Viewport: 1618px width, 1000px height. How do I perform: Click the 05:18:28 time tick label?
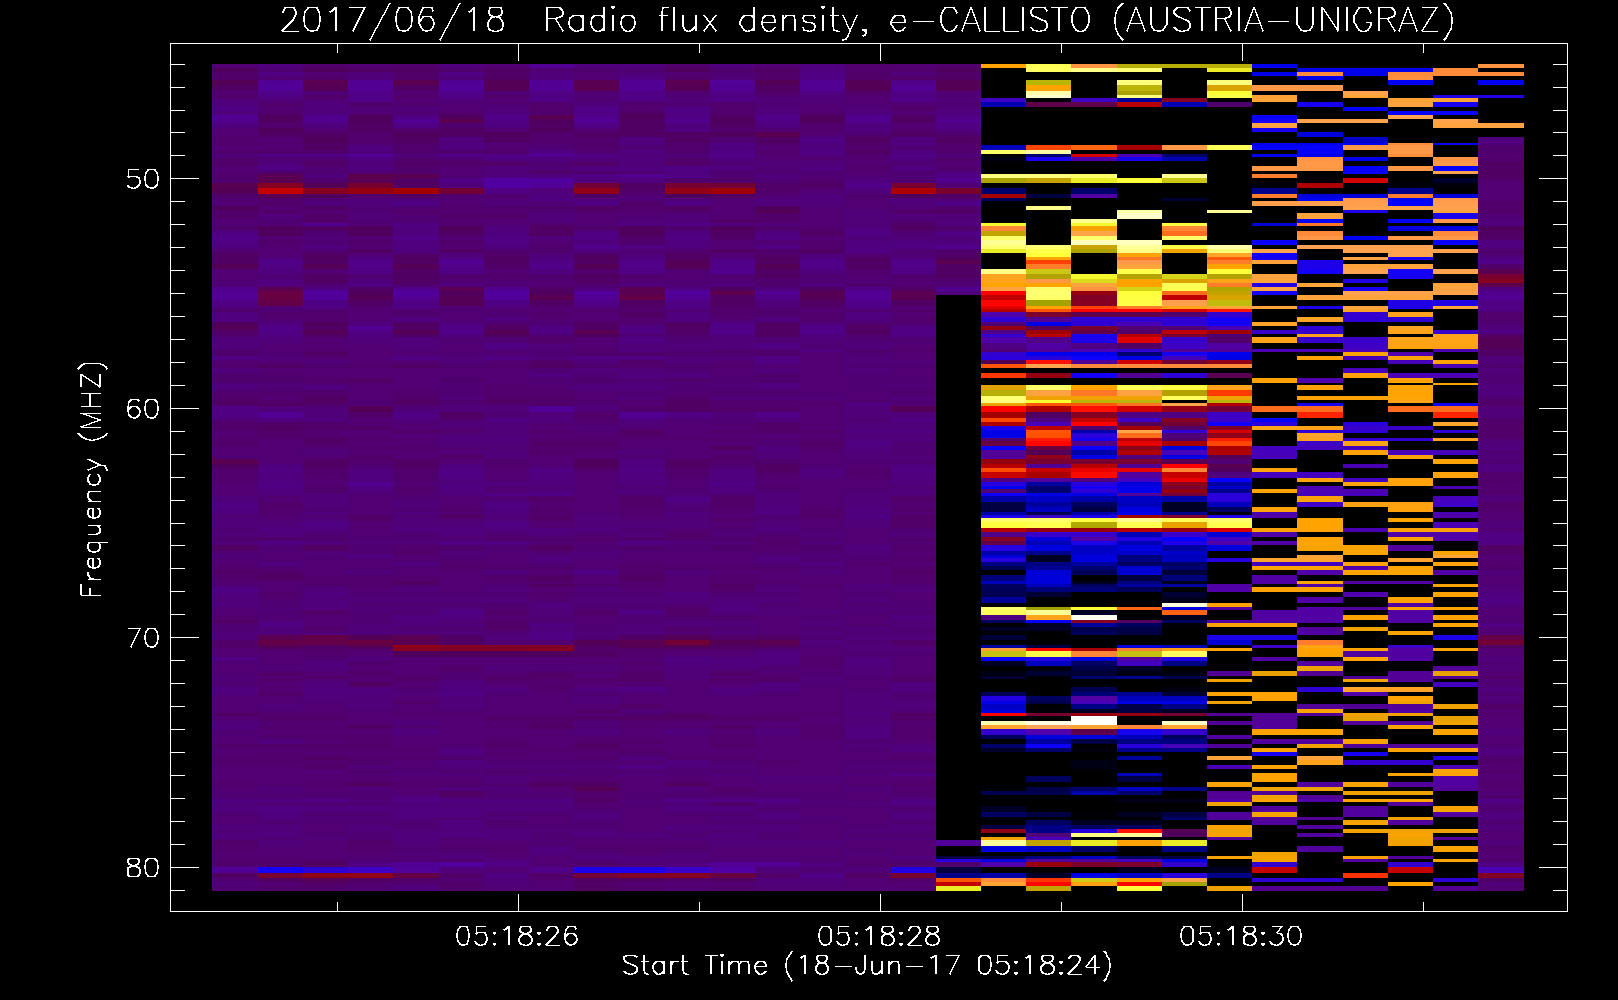pyautogui.click(x=879, y=936)
